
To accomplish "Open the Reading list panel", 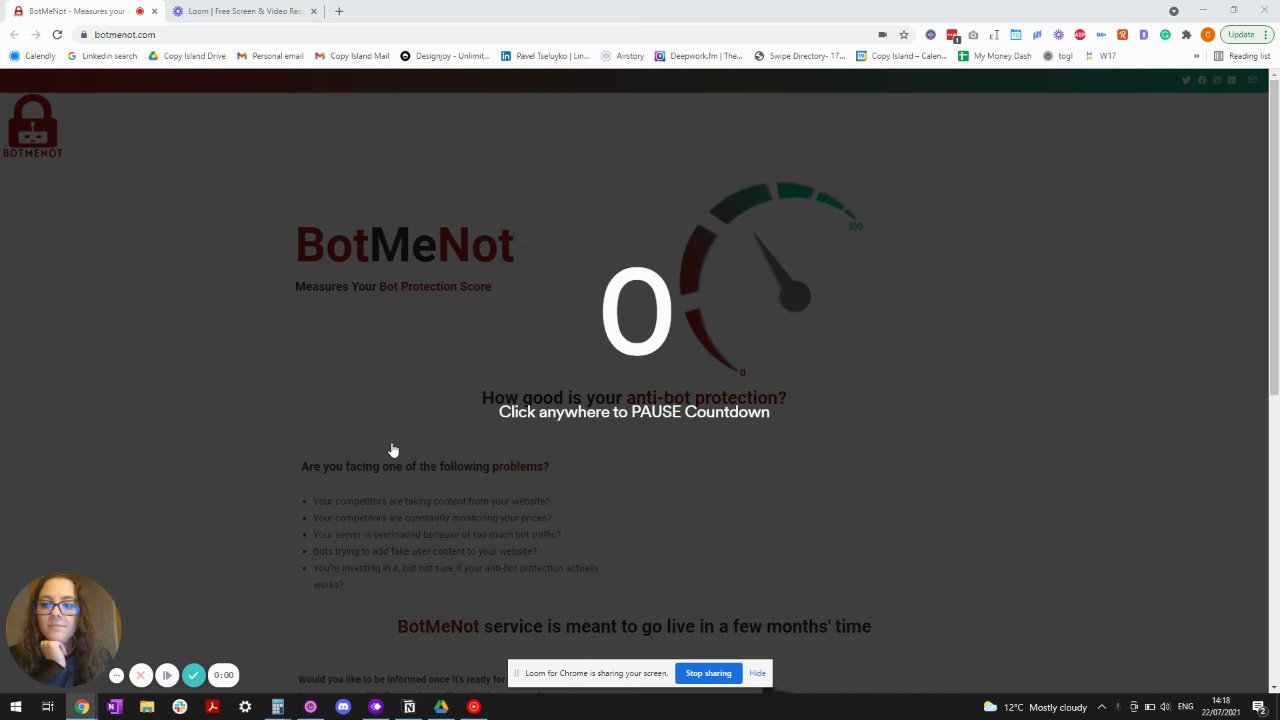I will 1242,56.
